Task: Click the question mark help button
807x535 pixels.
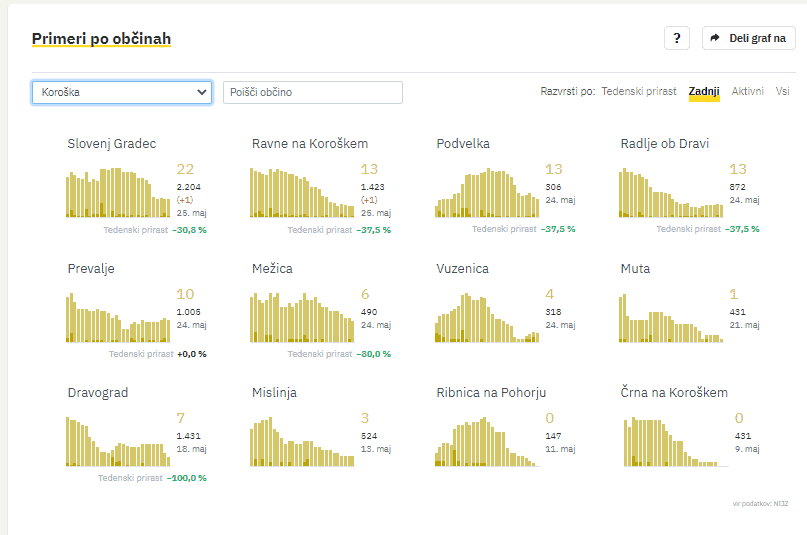Action: (x=677, y=38)
